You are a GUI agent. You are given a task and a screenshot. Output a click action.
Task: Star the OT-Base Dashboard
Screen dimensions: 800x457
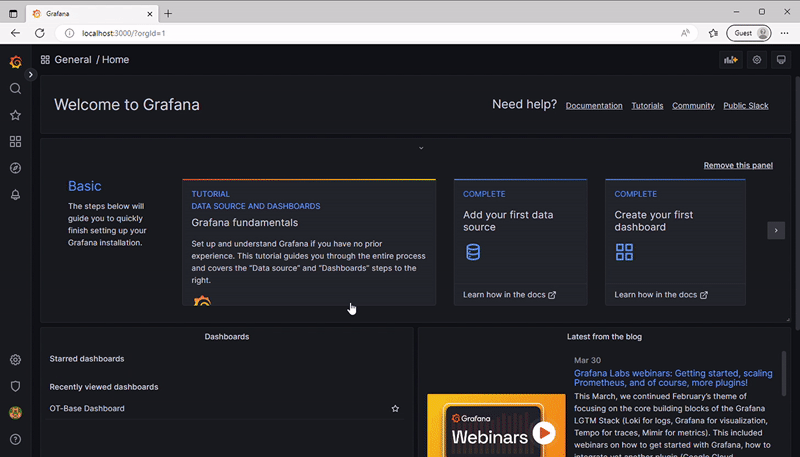(395, 409)
